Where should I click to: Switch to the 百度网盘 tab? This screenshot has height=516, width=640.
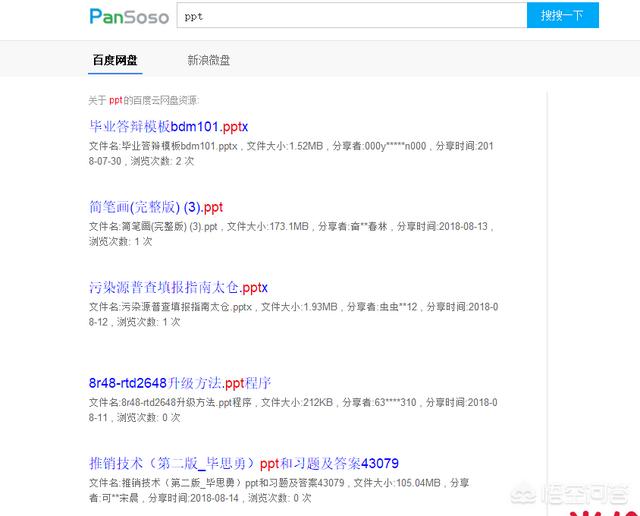tap(115, 60)
